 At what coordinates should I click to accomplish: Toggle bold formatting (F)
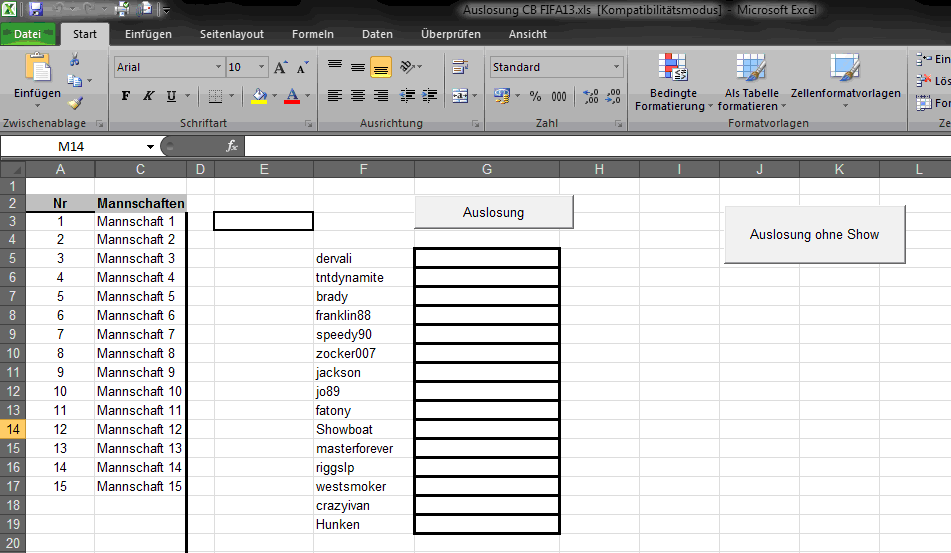coord(126,96)
